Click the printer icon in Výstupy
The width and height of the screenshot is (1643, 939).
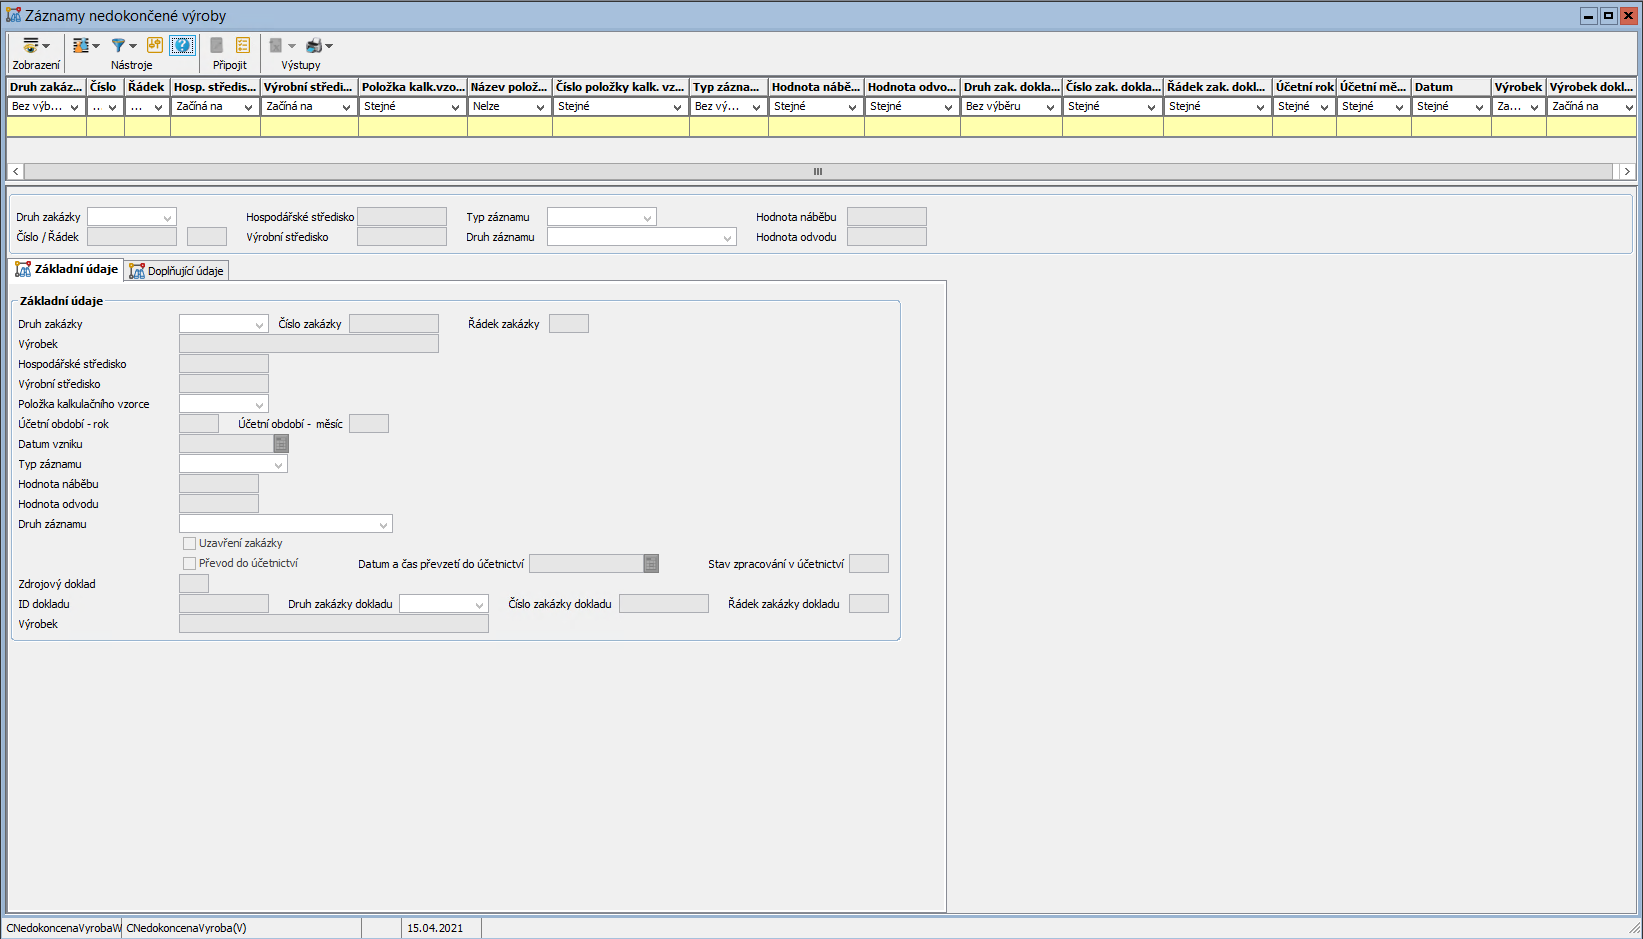point(314,46)
